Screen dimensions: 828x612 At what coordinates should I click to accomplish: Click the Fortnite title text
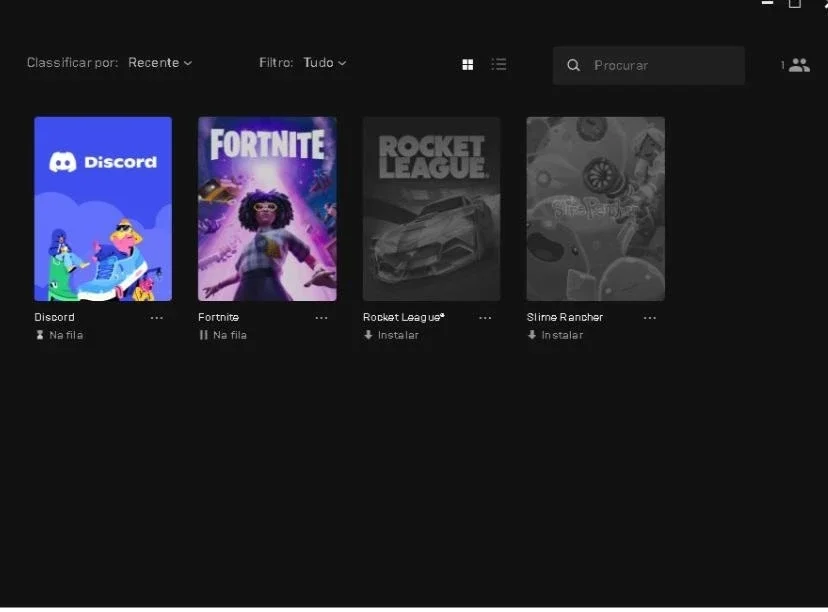click(x=219, y=317)
